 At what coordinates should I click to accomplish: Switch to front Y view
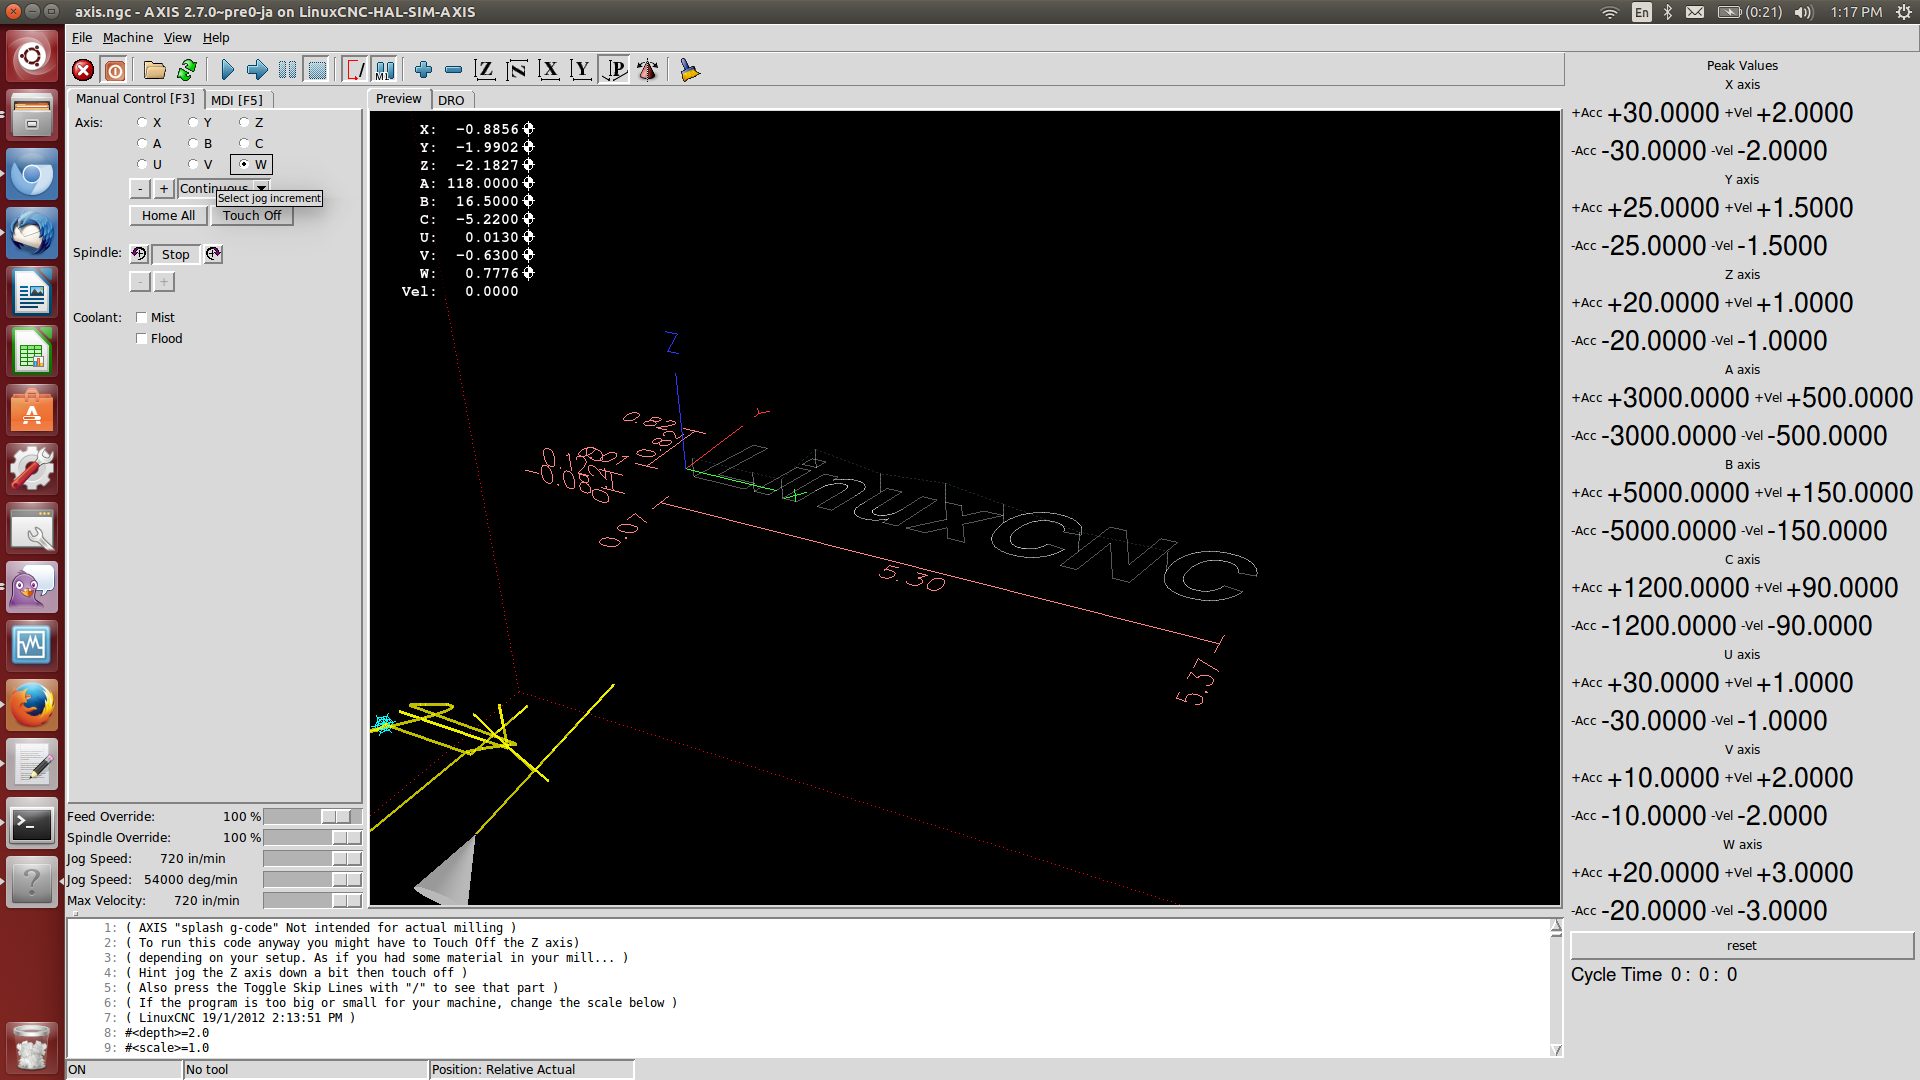coord(581,70)
